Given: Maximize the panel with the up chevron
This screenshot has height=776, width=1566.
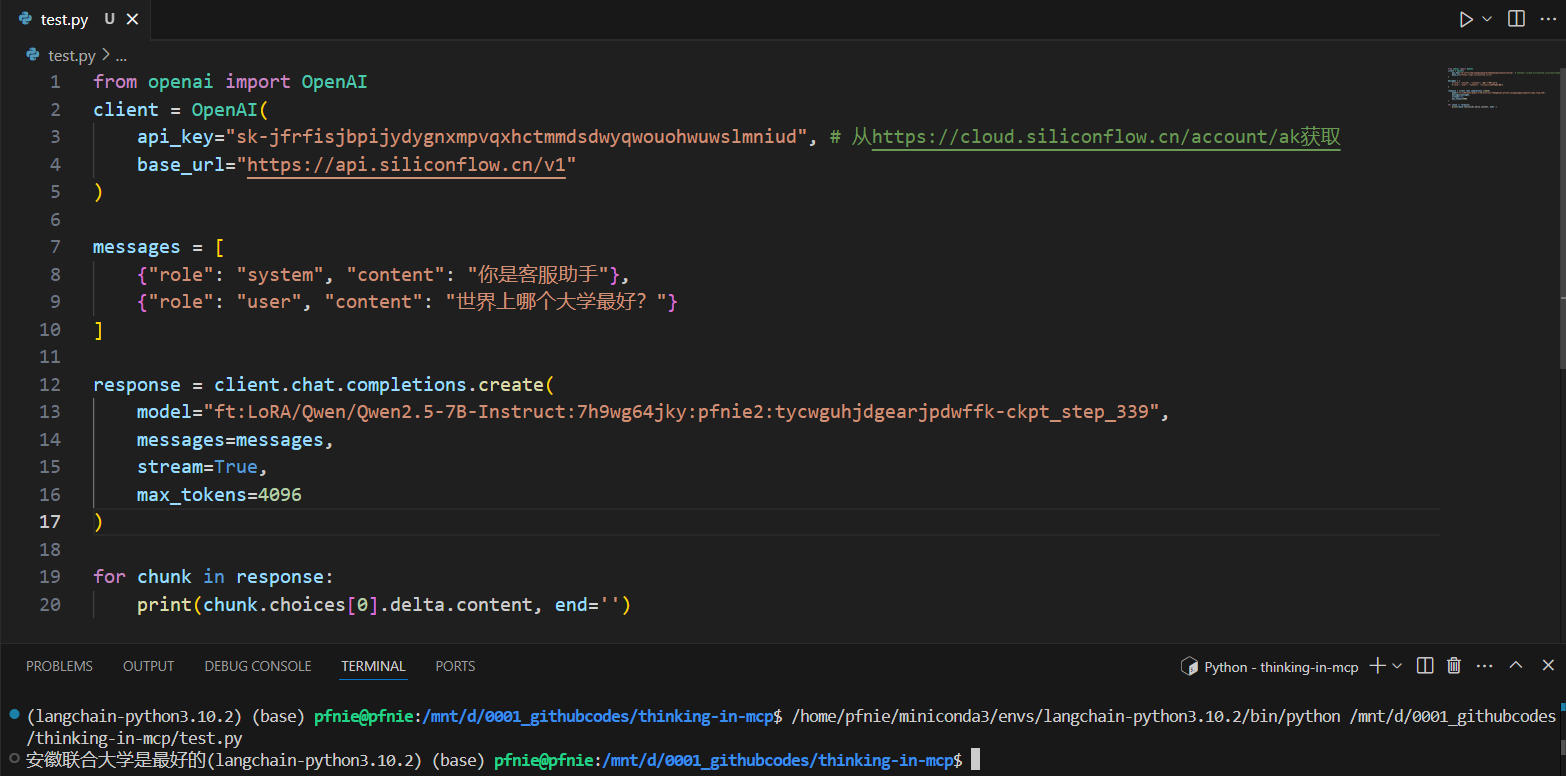Looking at the screenshot, I should (1516, 666).
